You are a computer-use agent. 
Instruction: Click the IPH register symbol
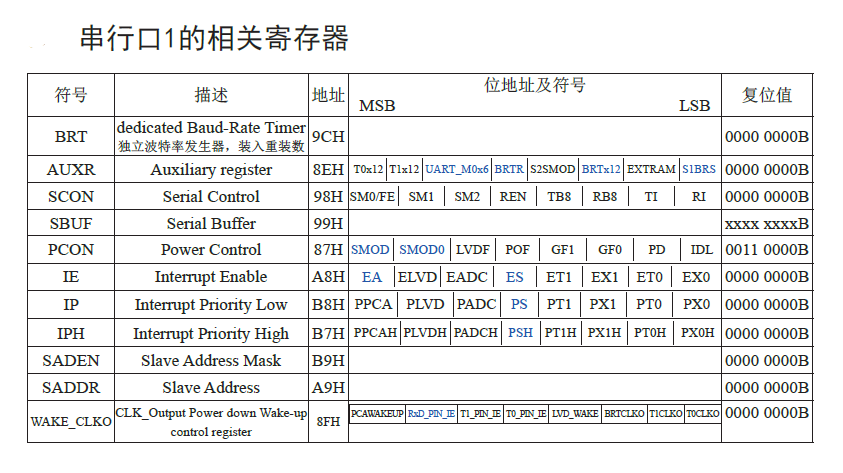pos(70,334)
